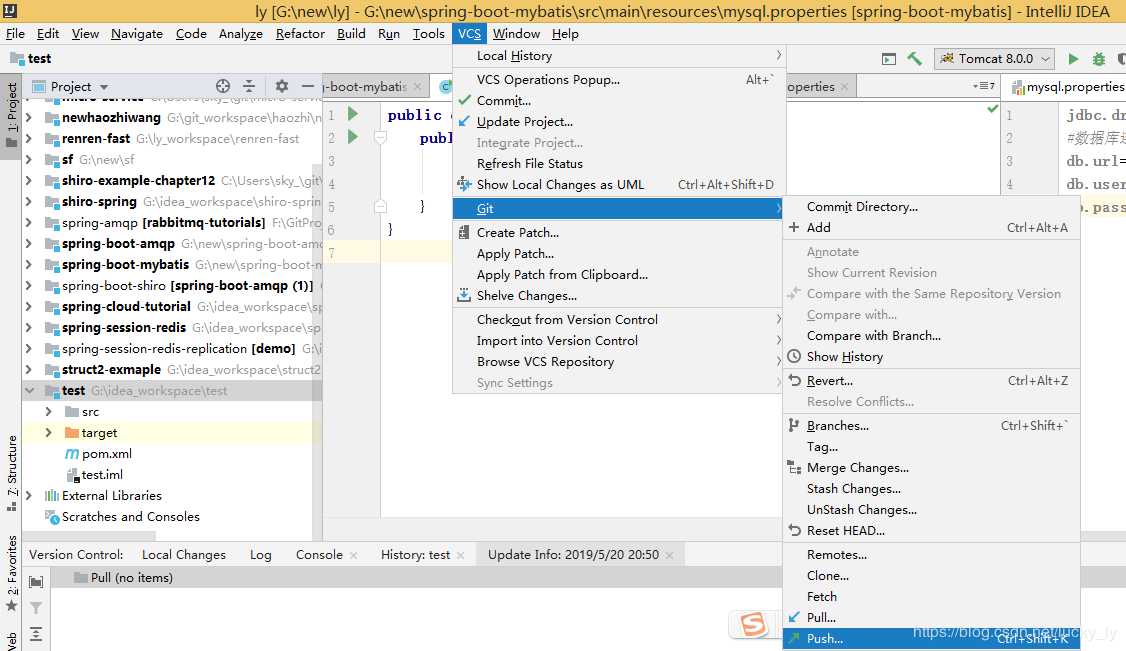Switch to the mysql.properties editor tab

click(x=1069, y=87)
